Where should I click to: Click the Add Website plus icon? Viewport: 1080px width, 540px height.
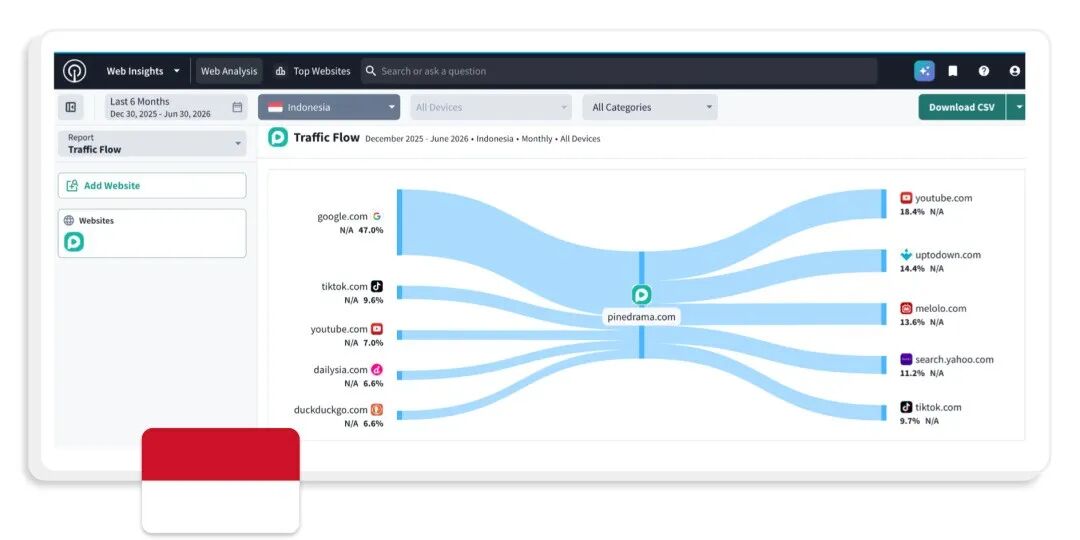72,185
